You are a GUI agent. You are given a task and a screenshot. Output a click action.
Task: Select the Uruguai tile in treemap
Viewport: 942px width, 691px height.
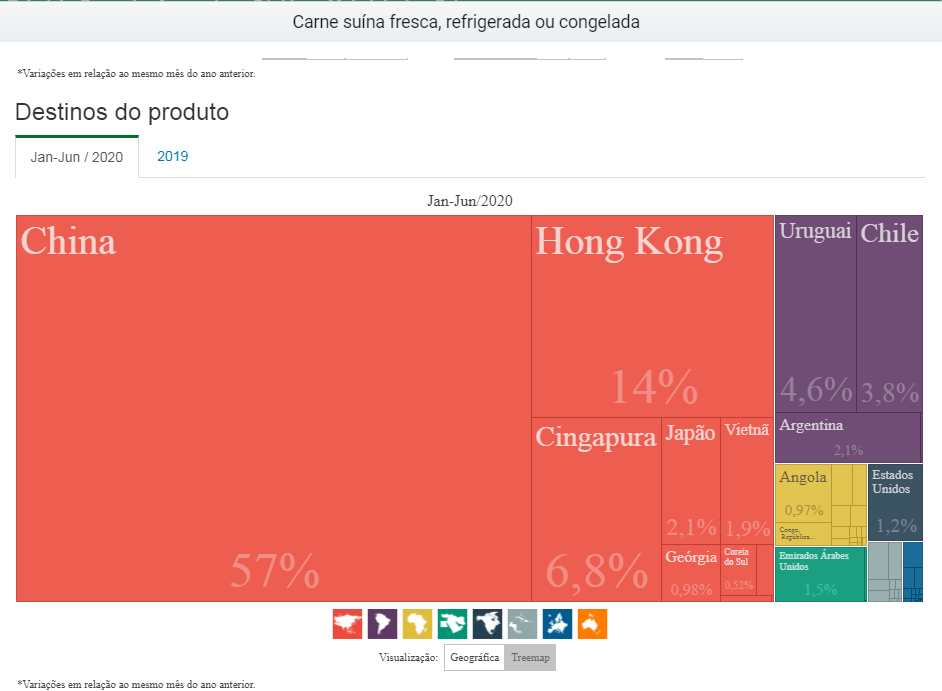click(x=815, y=312)
